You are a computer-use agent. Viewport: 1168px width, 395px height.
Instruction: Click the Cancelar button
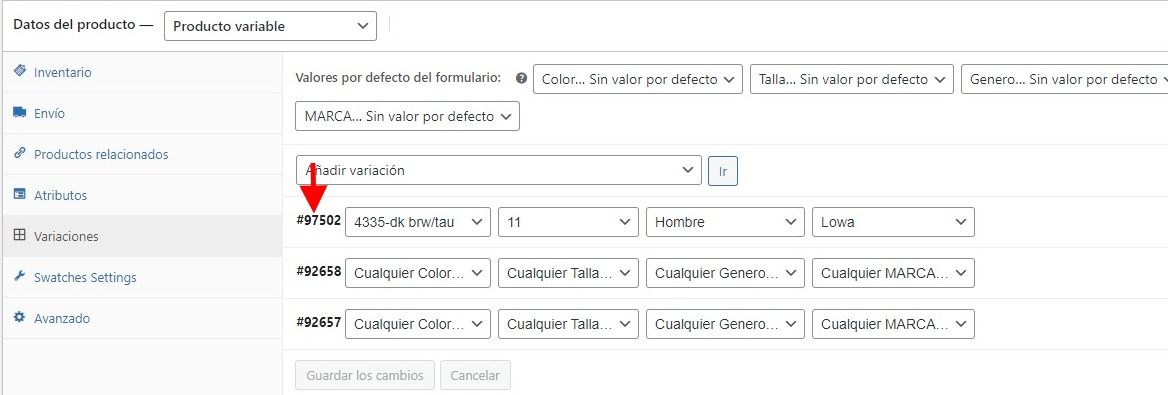[475, 375]
